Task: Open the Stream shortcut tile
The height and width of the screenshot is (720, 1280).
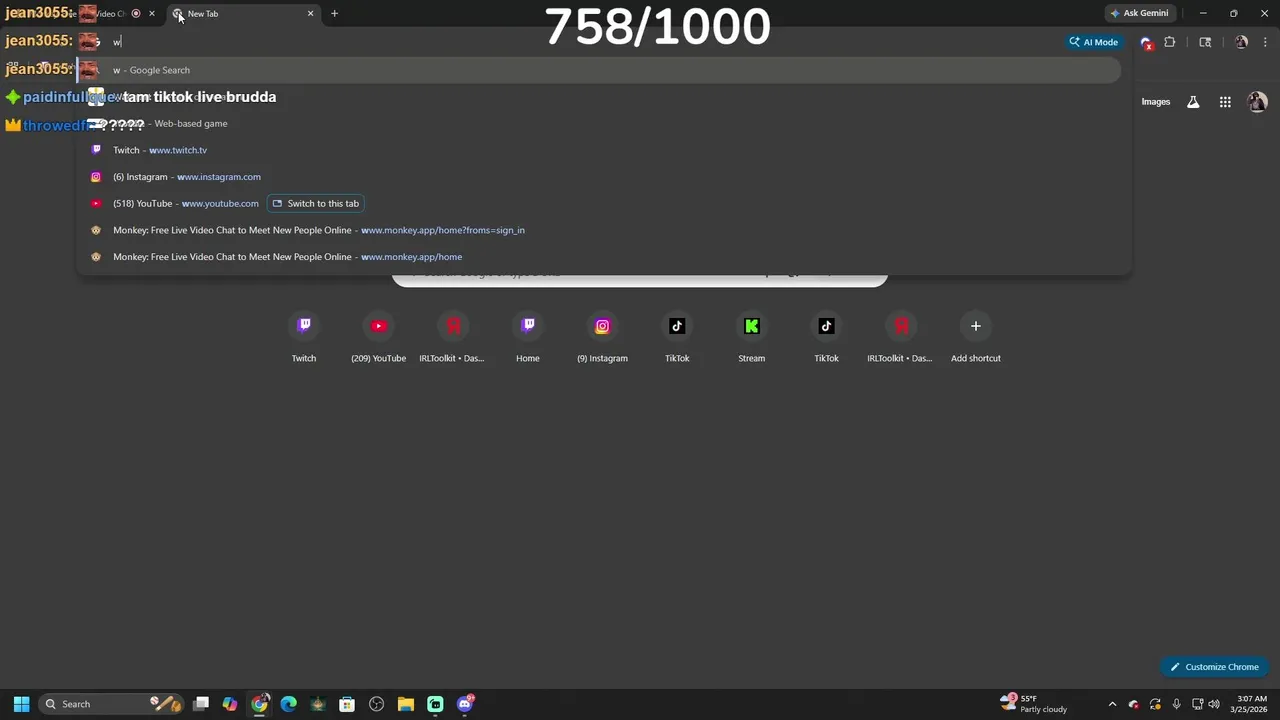Action: click(x=752, y=338)
